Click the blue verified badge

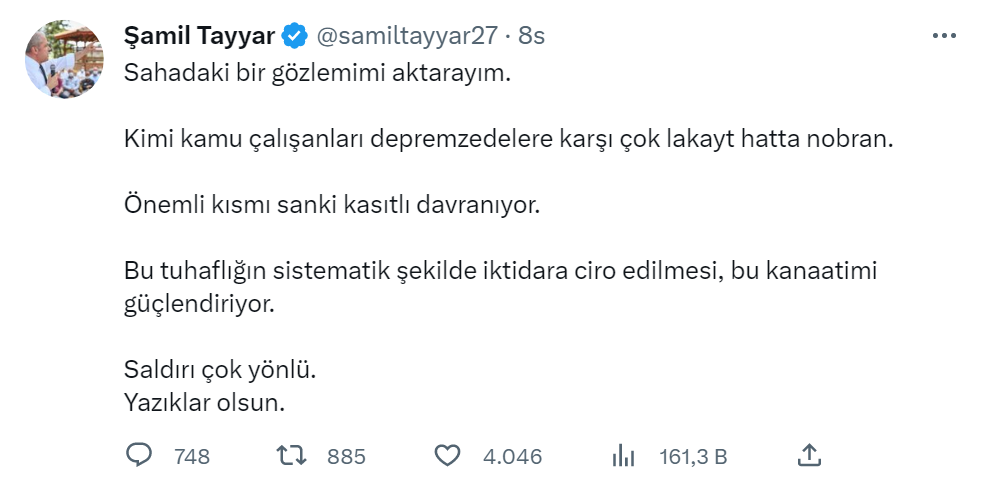(293, 37)
